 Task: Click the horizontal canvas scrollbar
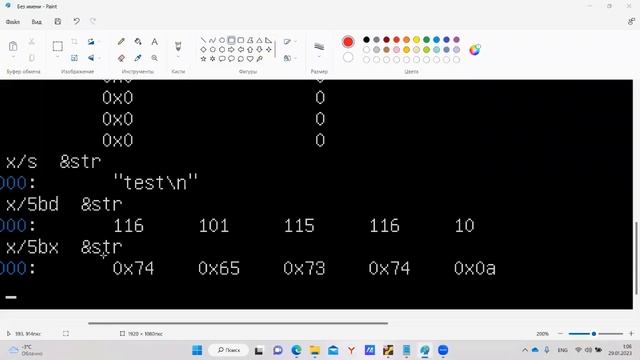(x=238, y=323)
